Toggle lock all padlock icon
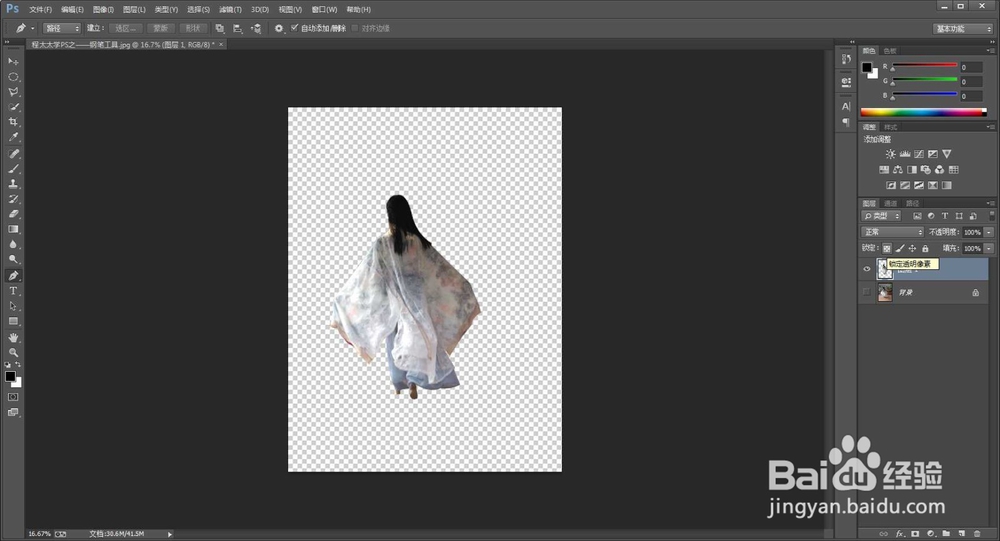The height and width of the screenshot is (541, 1000). 925,248
